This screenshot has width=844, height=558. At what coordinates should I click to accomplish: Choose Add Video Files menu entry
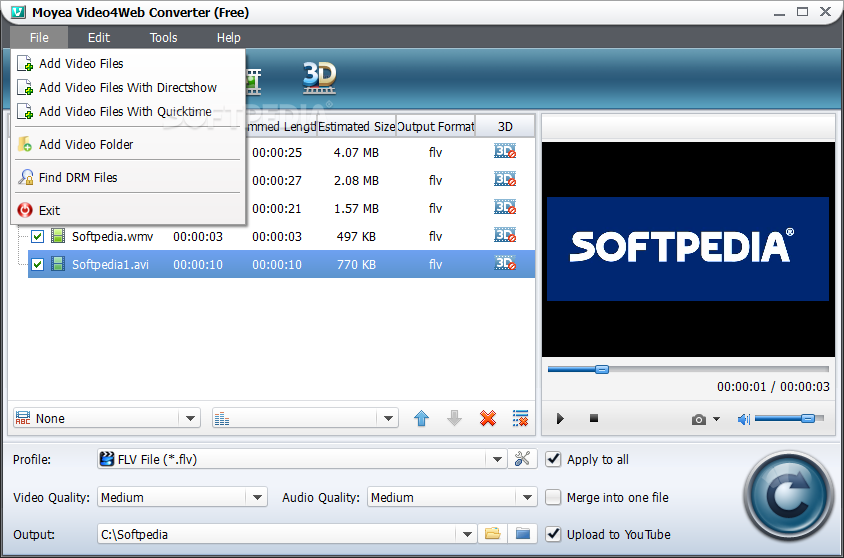pos(128,63)
